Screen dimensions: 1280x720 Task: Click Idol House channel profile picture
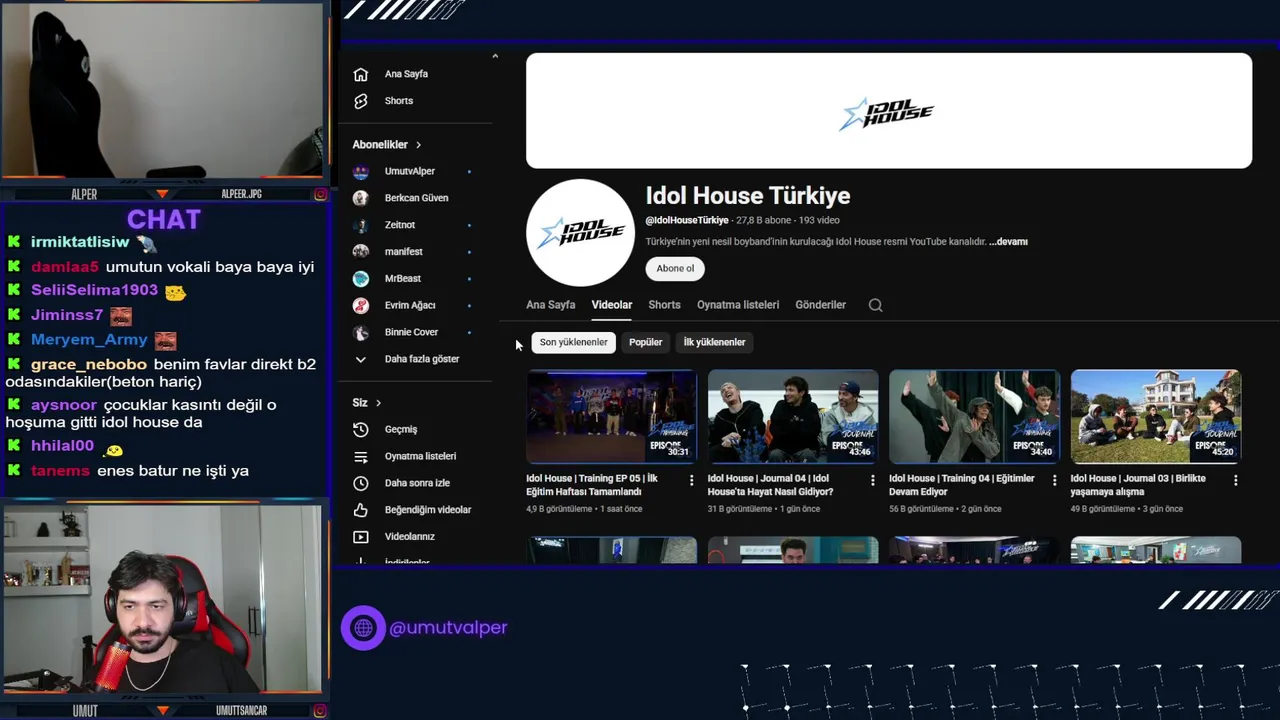(x=580, y=233)
